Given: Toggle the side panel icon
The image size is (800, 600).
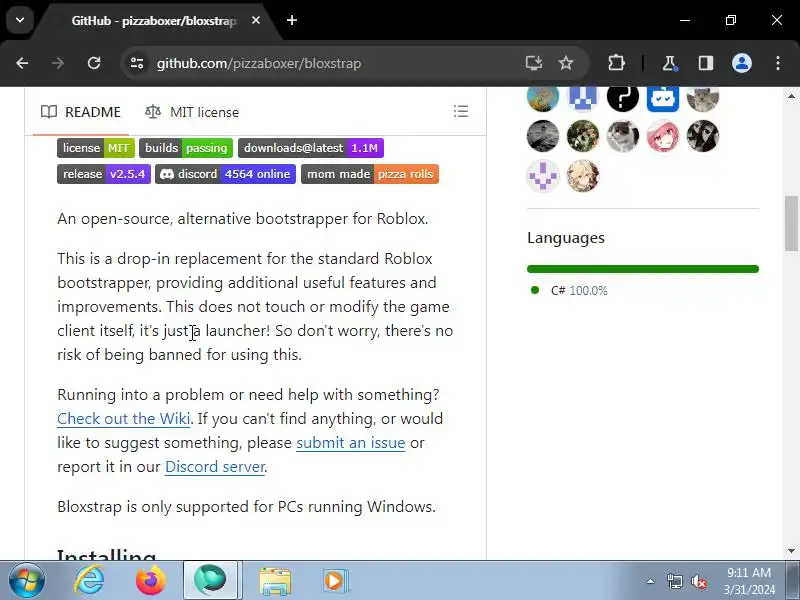Looking at the screenshot, I should [706, 63].
